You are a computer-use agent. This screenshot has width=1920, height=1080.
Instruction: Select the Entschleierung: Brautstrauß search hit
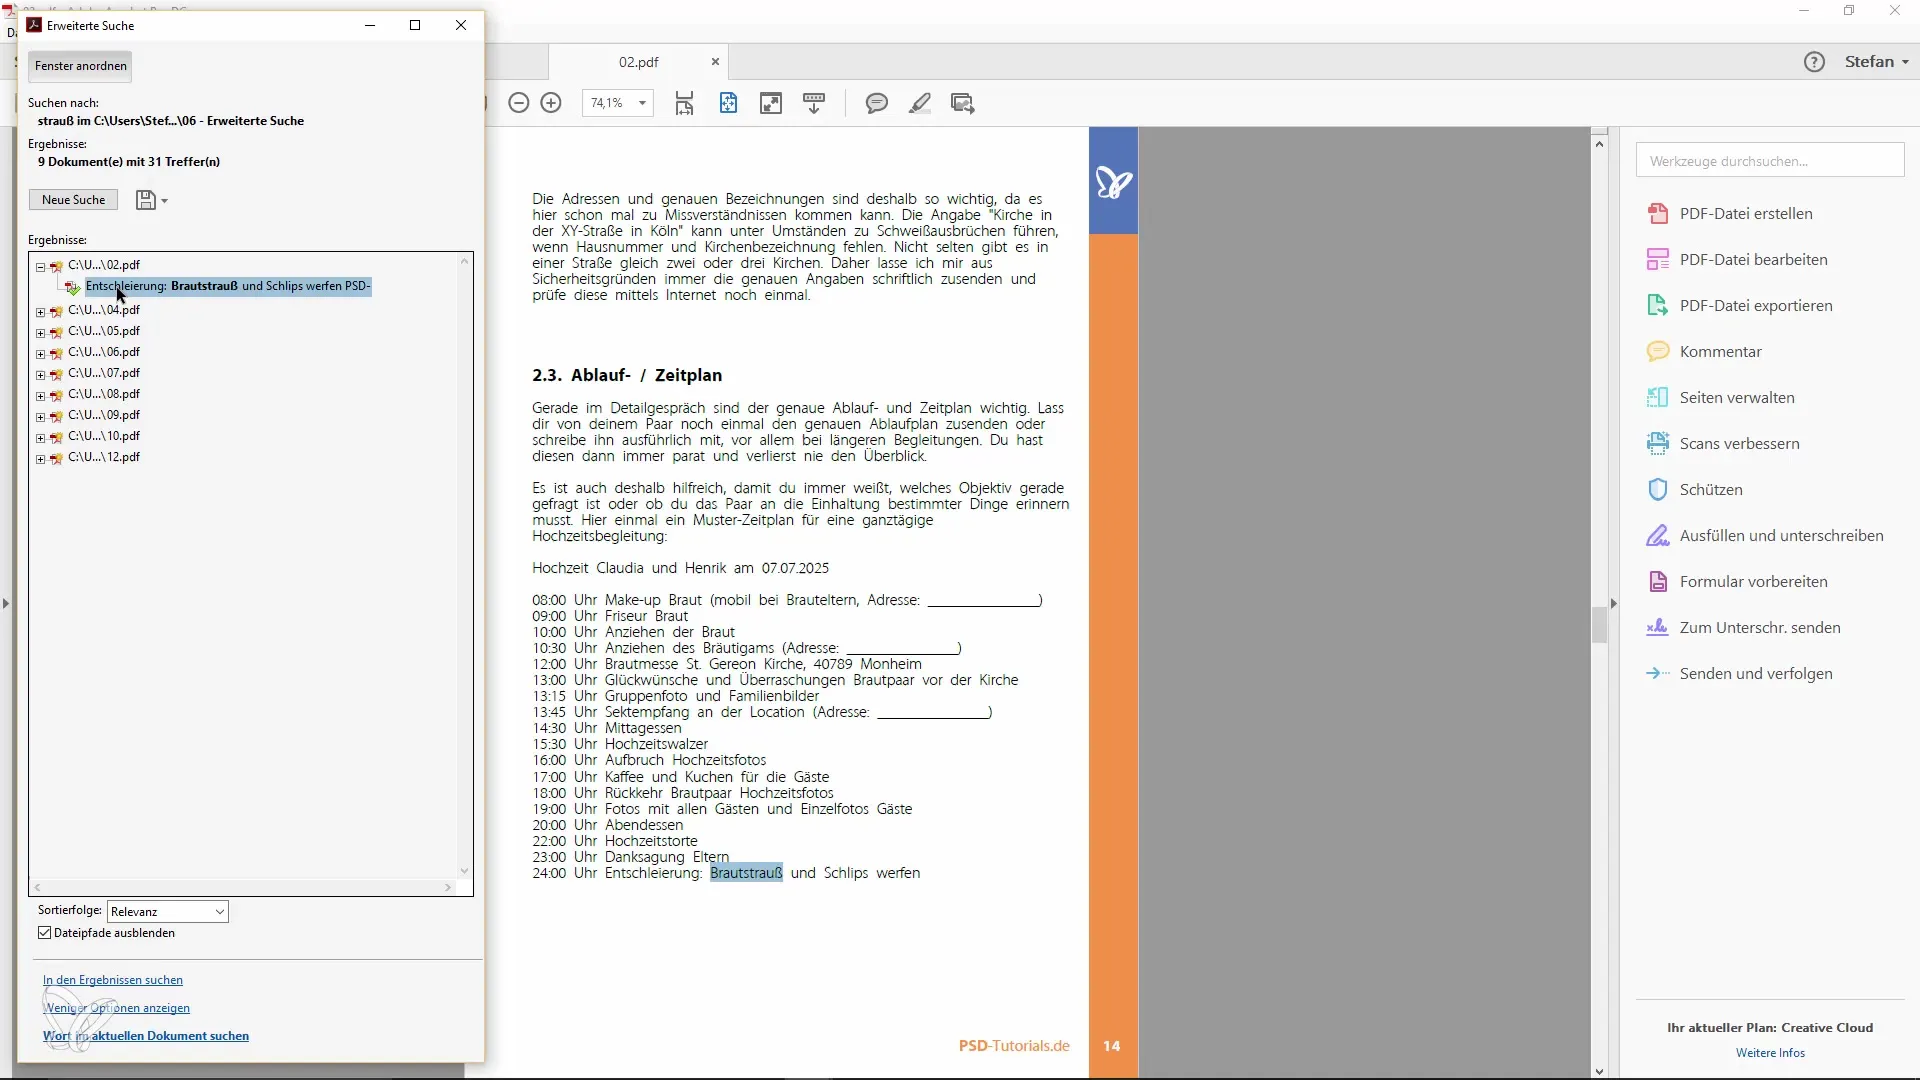[228, 286]
